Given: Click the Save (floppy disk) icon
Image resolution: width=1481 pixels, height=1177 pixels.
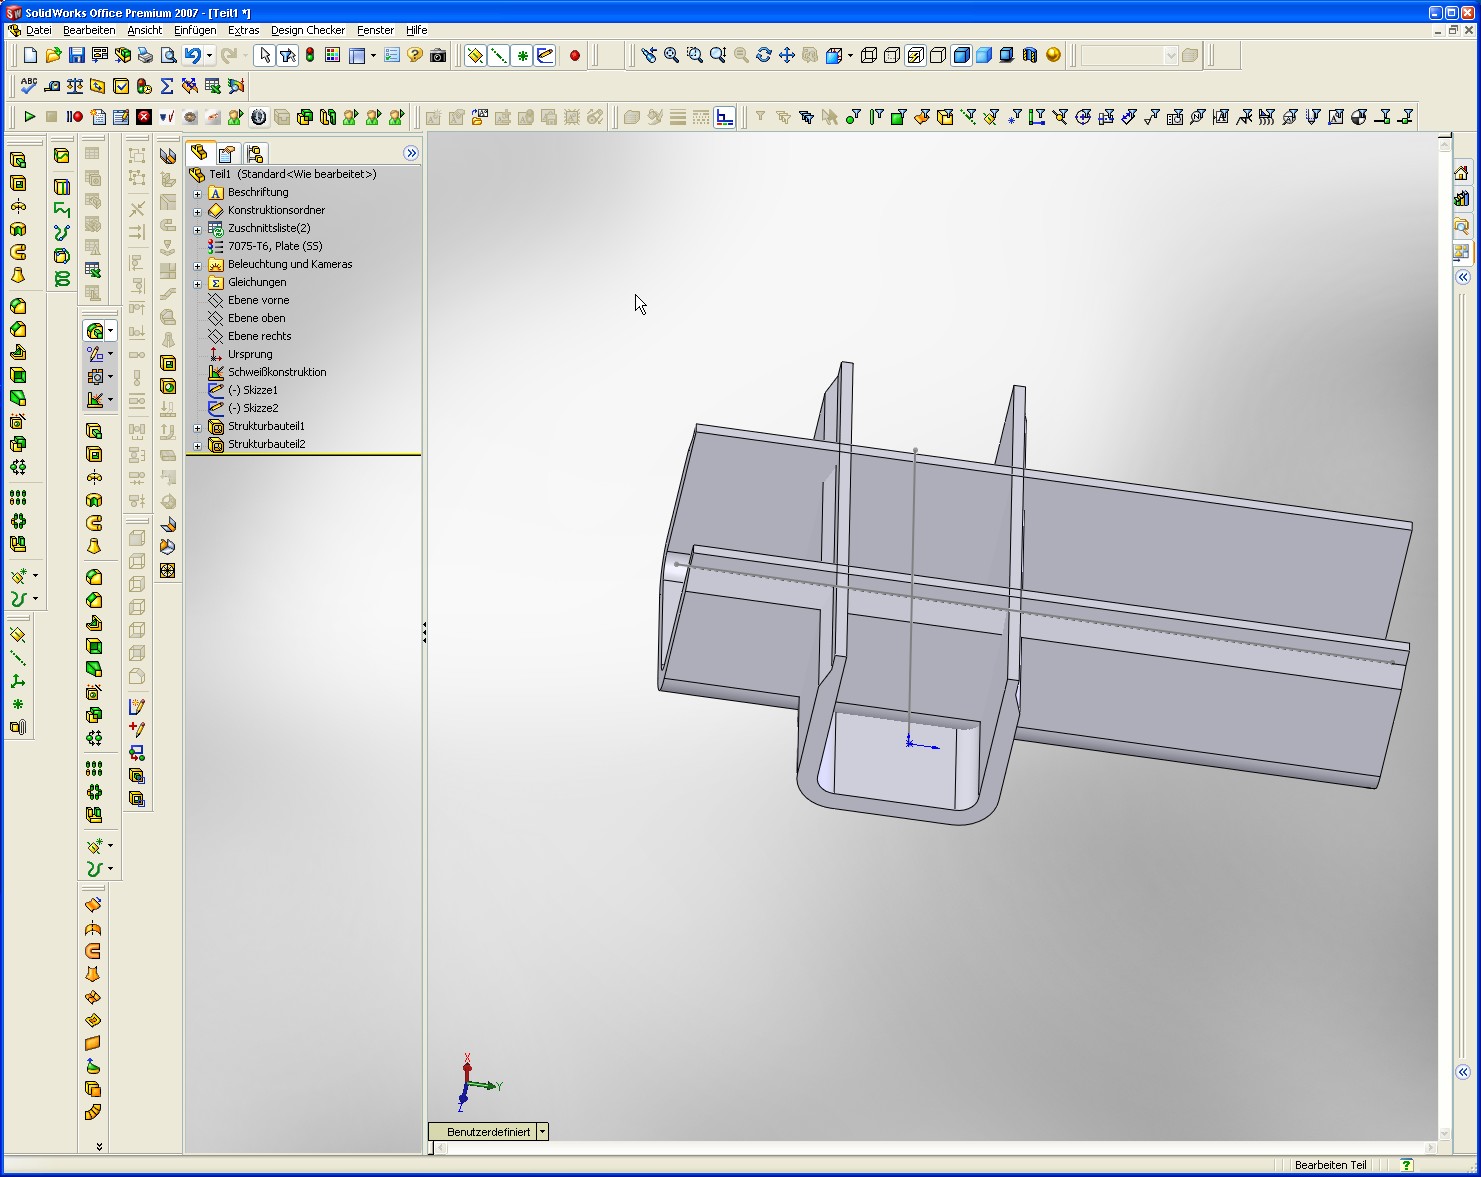Looking at the screenshot, I should pyautogui.click(x=77, y=56).
